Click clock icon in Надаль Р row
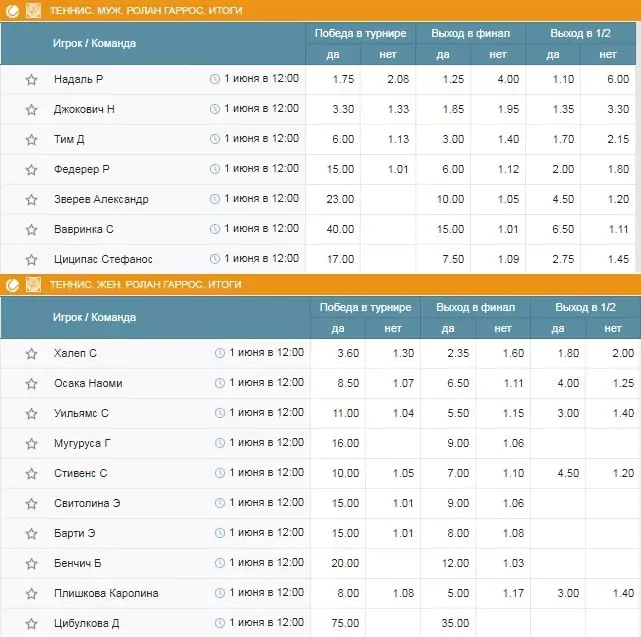The width and height of the screenshot is (641, 637). (215, 79)
